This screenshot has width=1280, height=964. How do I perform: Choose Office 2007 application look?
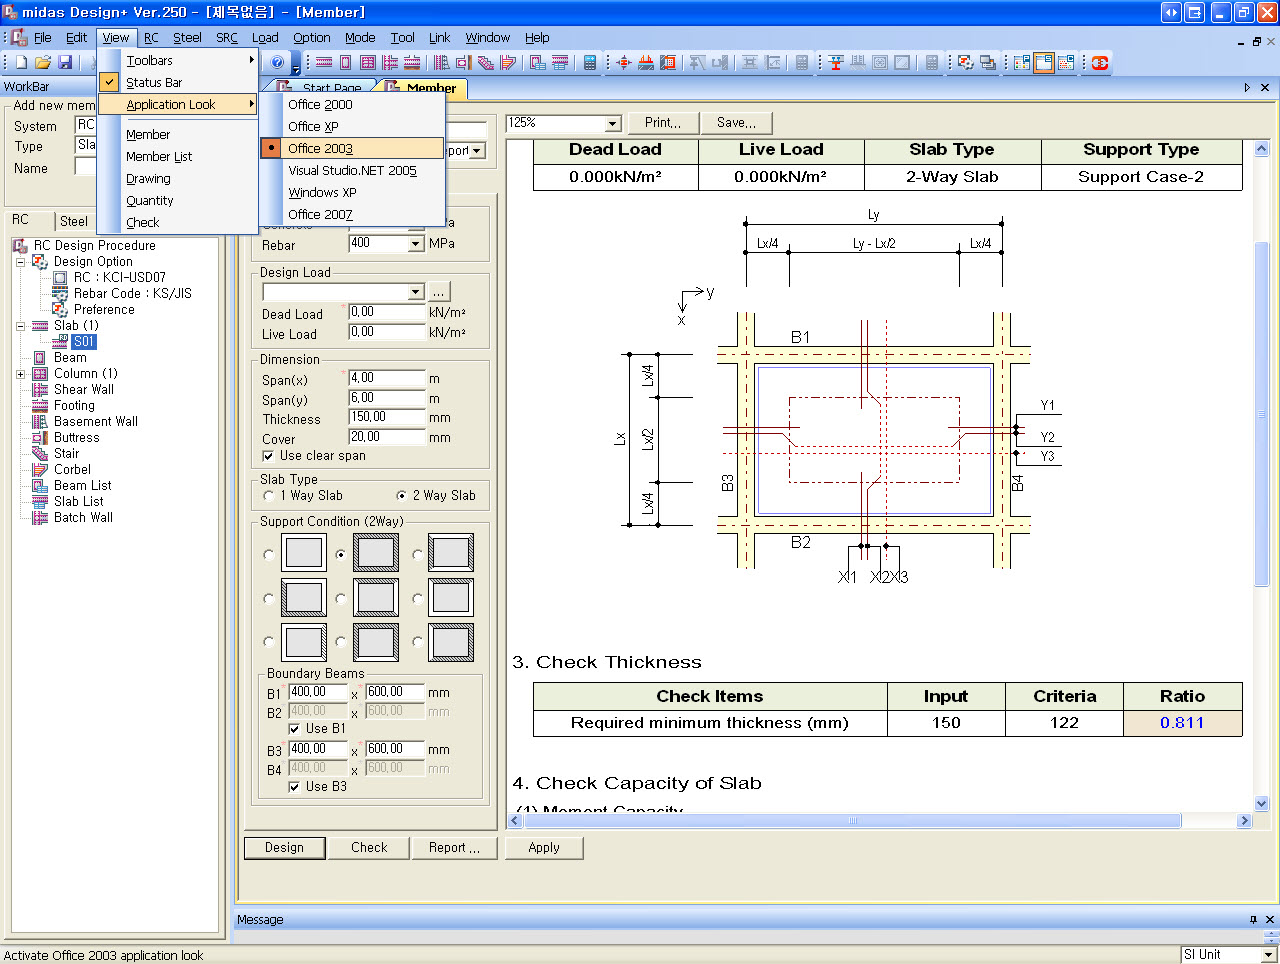(352, 214)
